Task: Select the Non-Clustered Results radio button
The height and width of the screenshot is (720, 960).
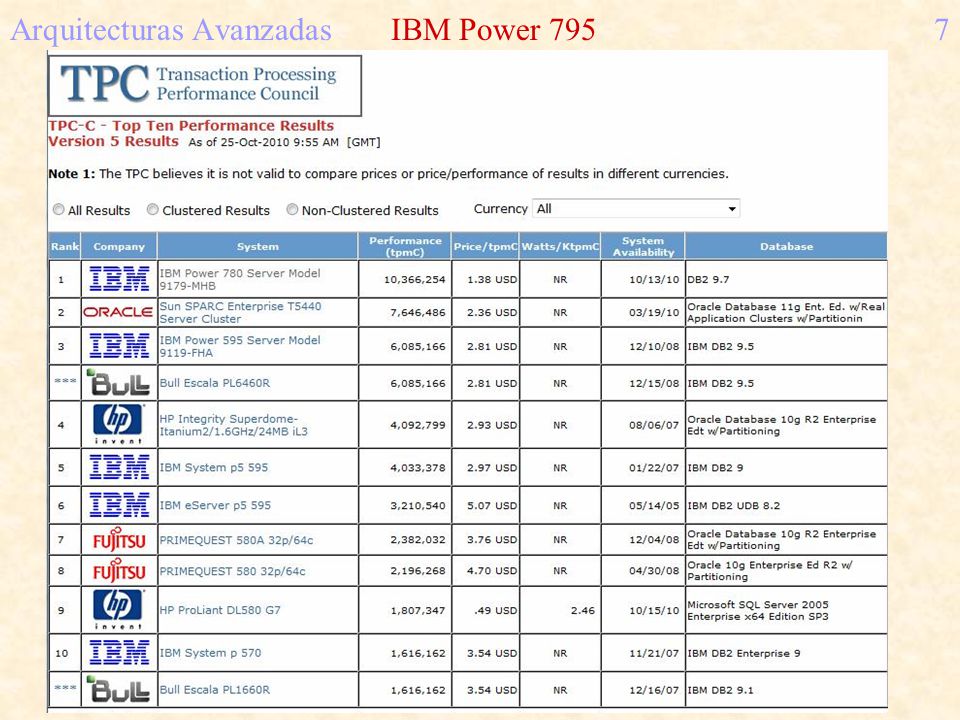Action: [x=292, y=209]
